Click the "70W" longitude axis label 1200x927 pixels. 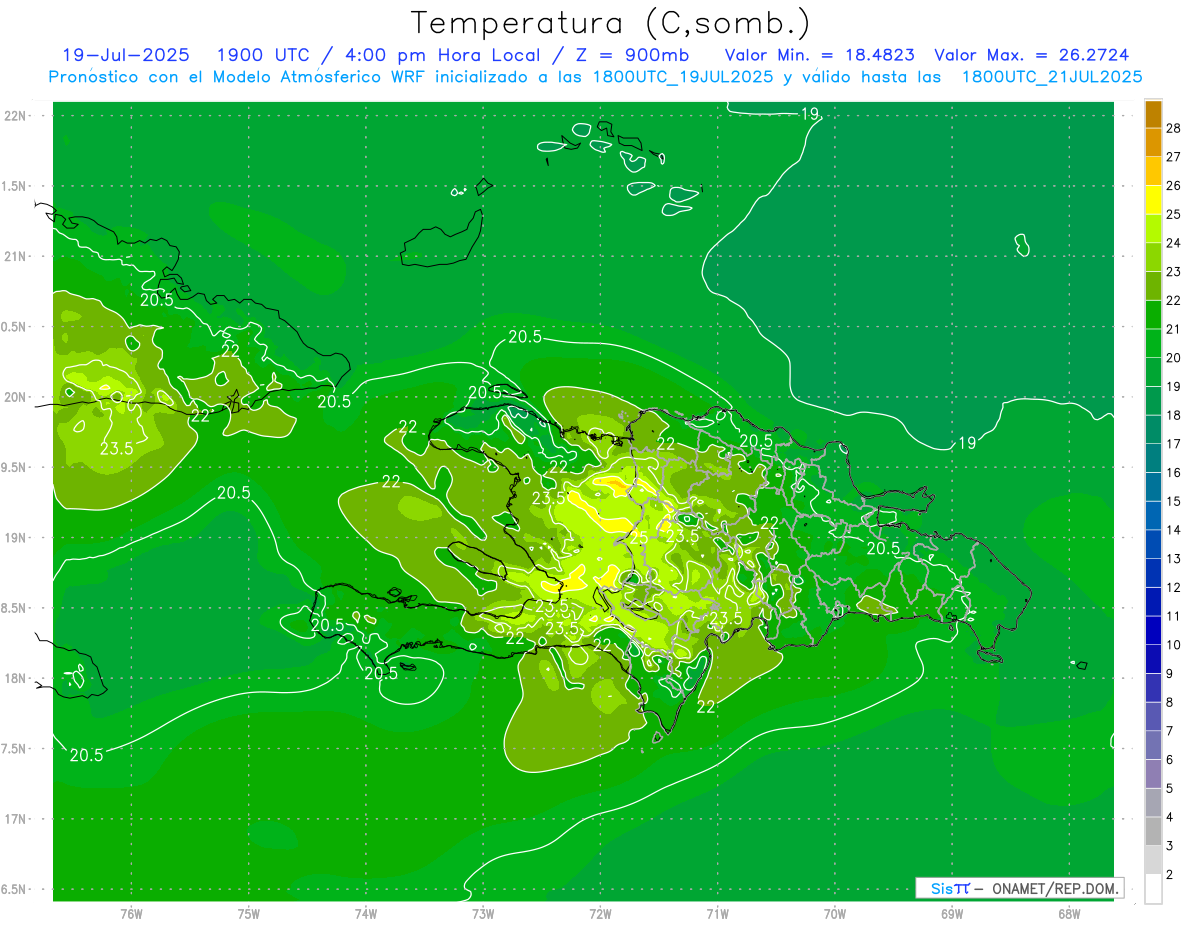tap(834, 914)
